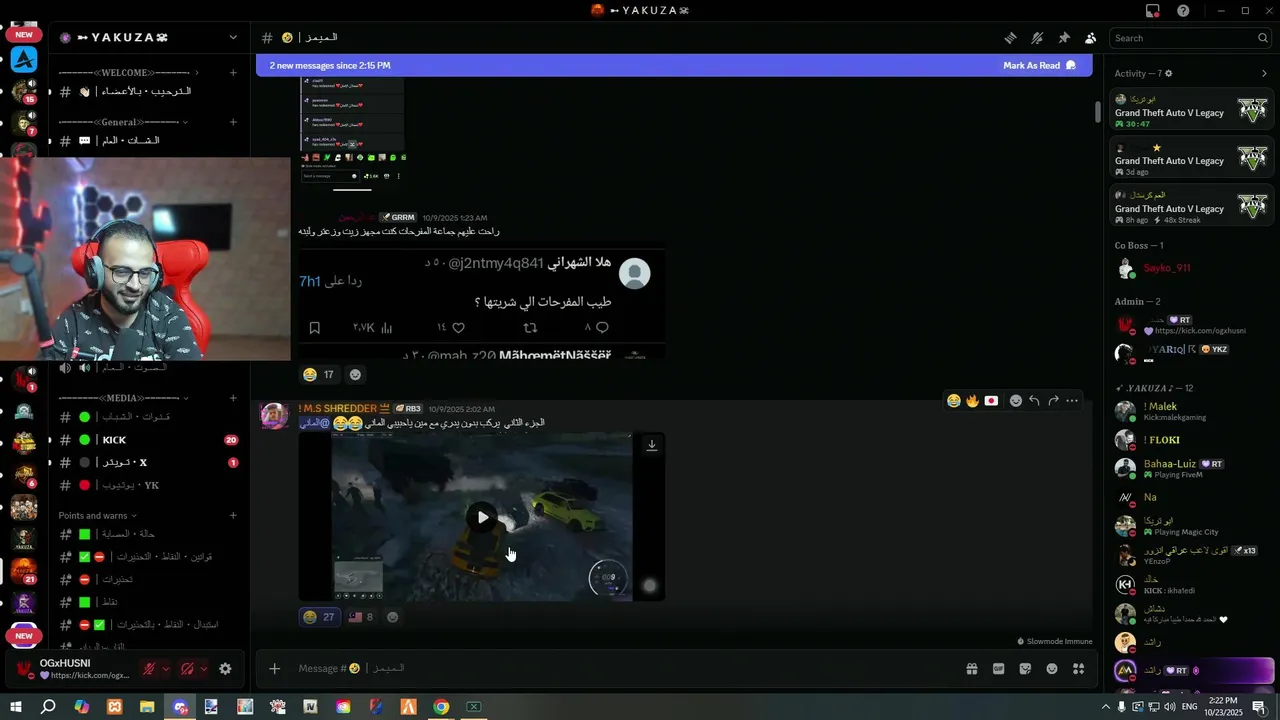Image resolution: width=1280 pixels, height=720 pixels.
Task: Open the Threads icon in channel header
Action: tap(1011, 38)
